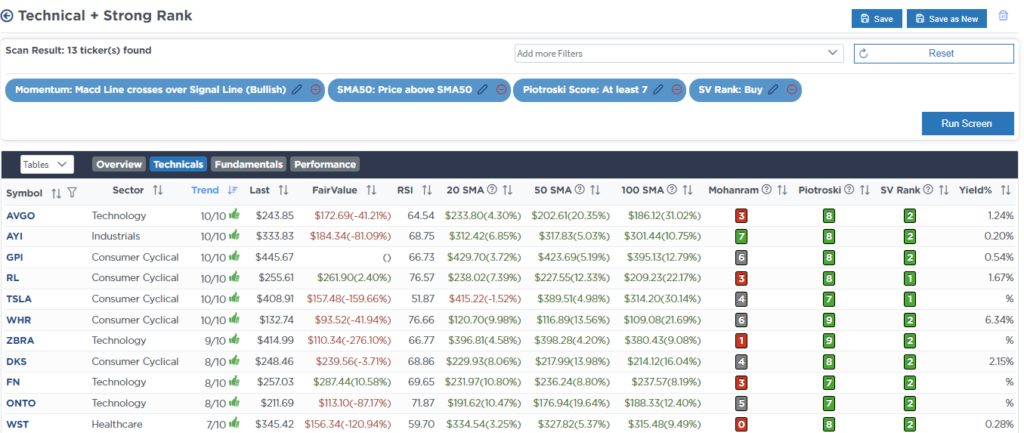Switch to the Overview tab
The height and width of the screenshot is (433, 1024).
120,165
